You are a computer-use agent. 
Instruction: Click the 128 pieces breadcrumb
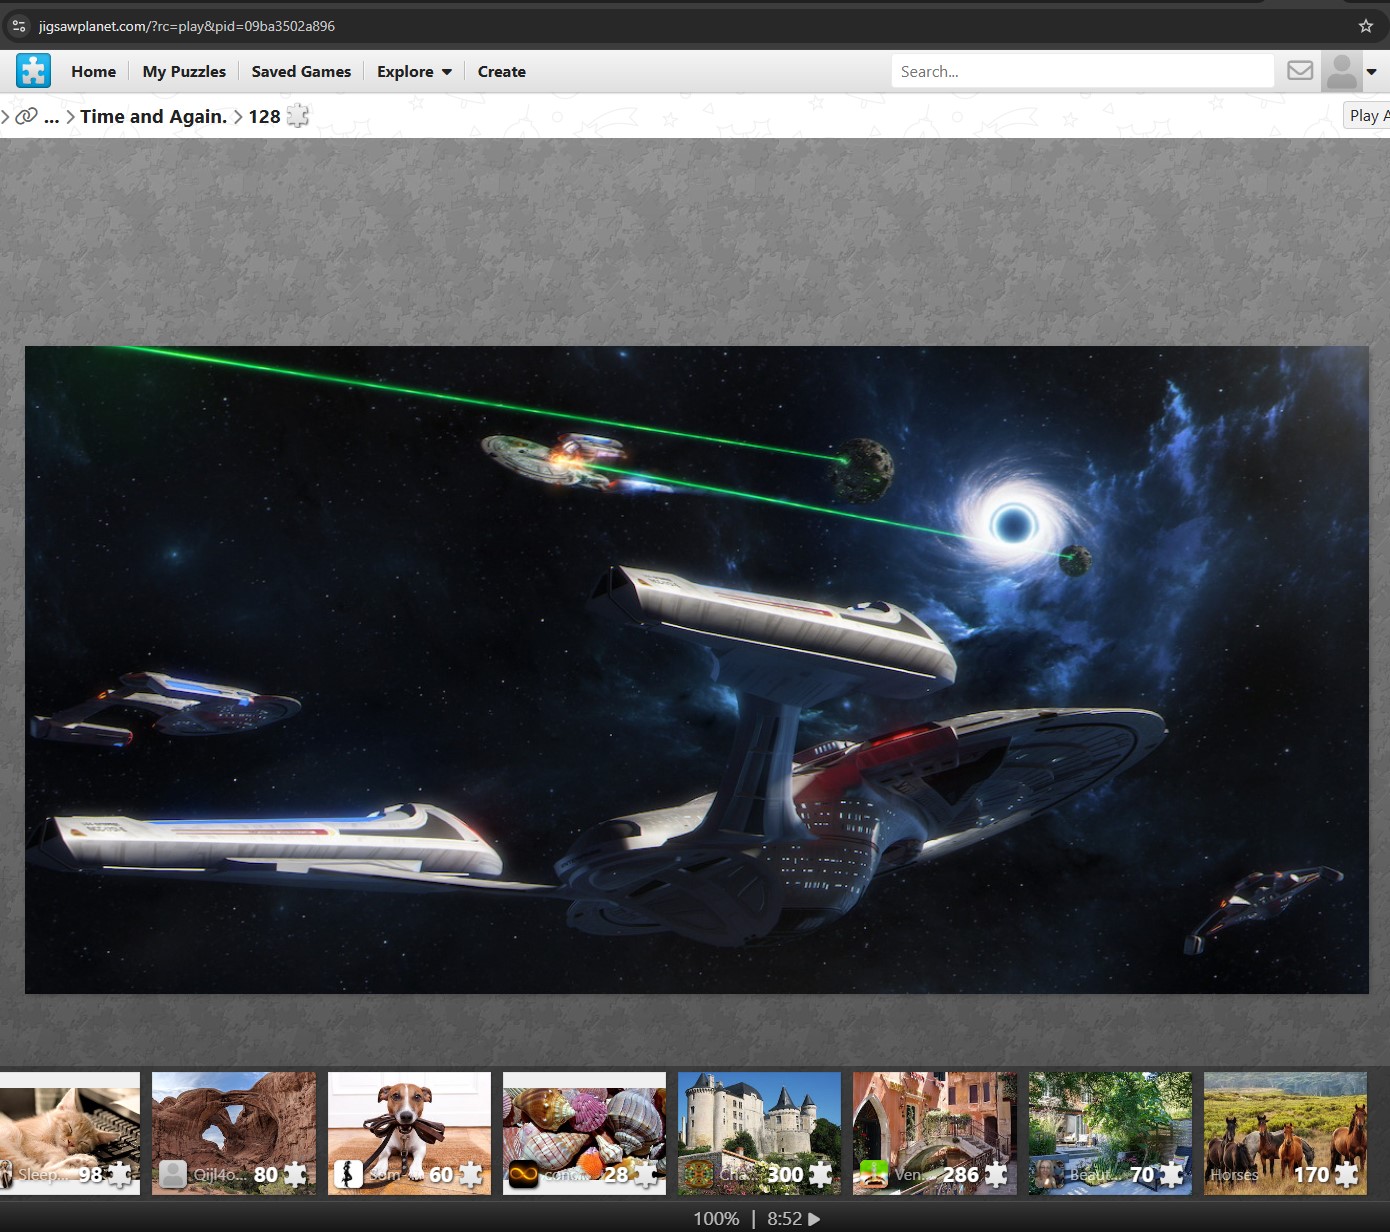tap(264, 117)
